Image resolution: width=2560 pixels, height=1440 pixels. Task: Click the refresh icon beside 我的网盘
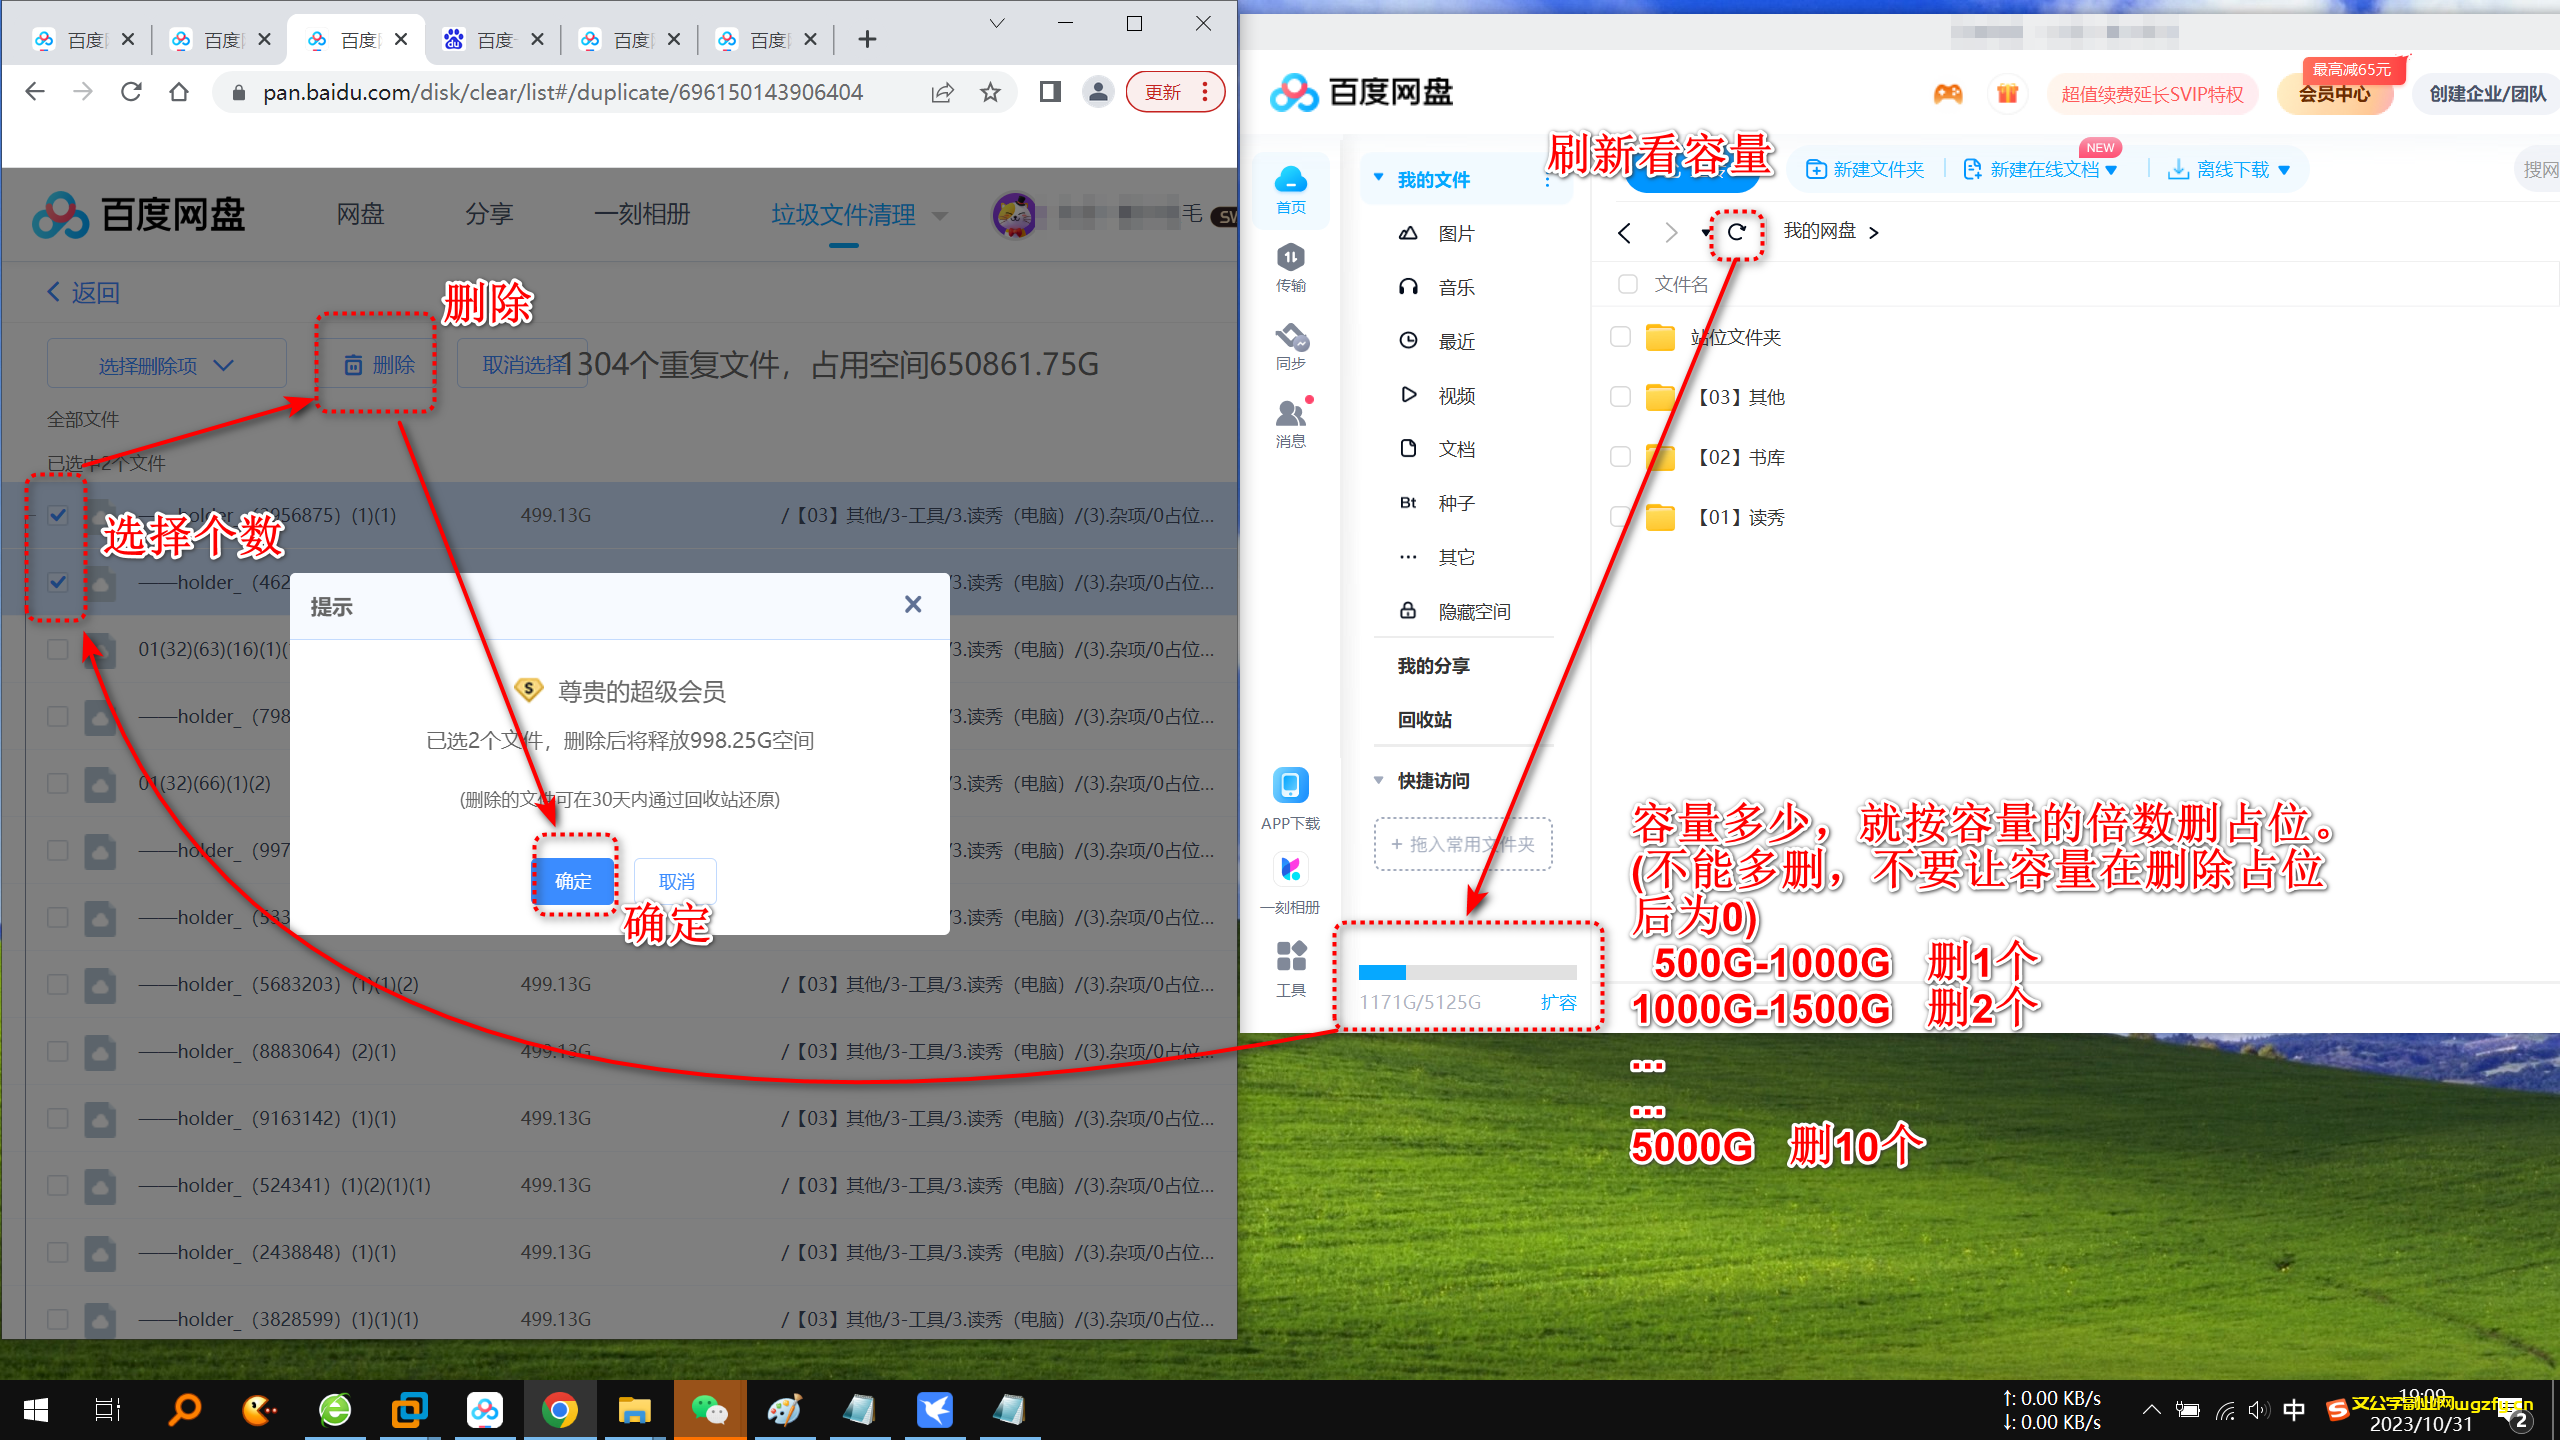(1737, 232)
